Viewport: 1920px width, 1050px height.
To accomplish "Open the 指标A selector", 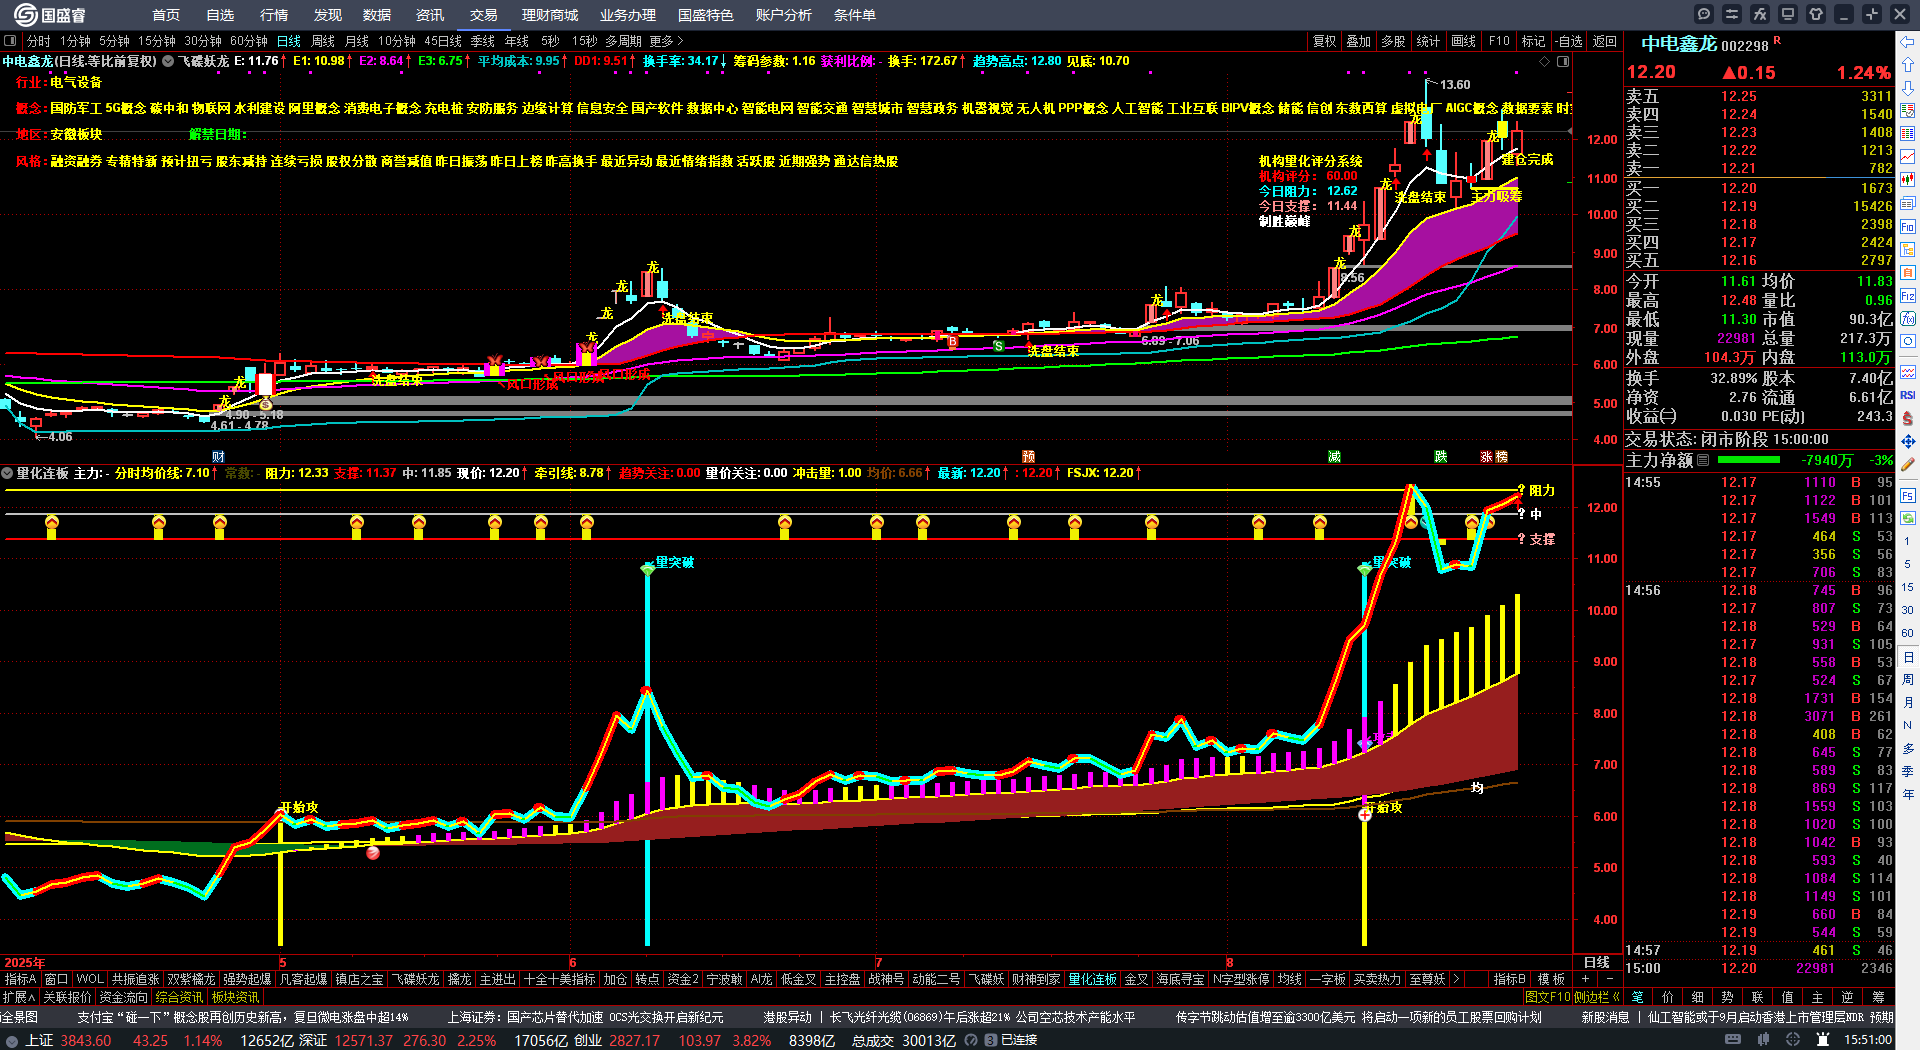I will pos(20,979).
